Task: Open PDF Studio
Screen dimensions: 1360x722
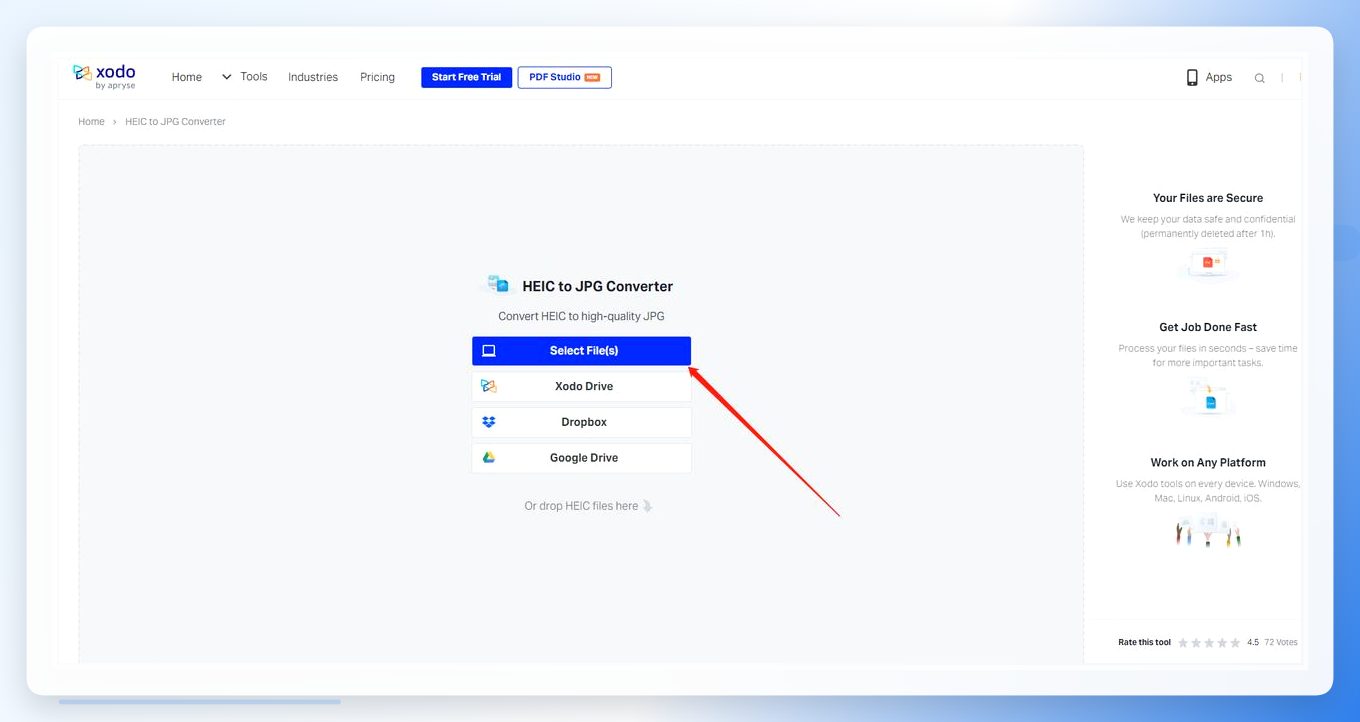Action: pyautogui.click(x=565, y=77)
